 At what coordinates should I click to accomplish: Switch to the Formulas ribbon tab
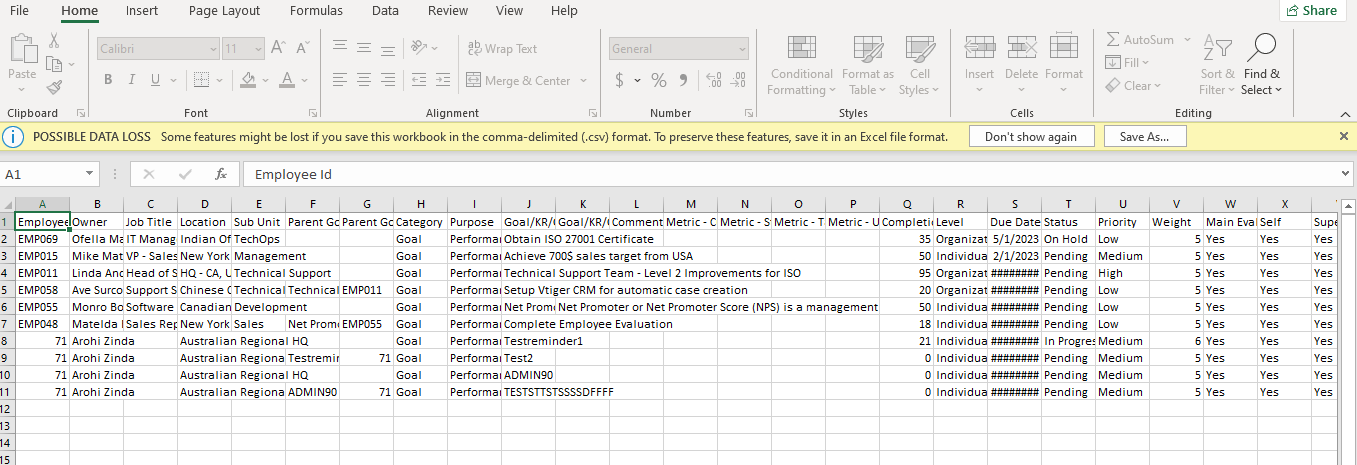click(x=316, y=11)
